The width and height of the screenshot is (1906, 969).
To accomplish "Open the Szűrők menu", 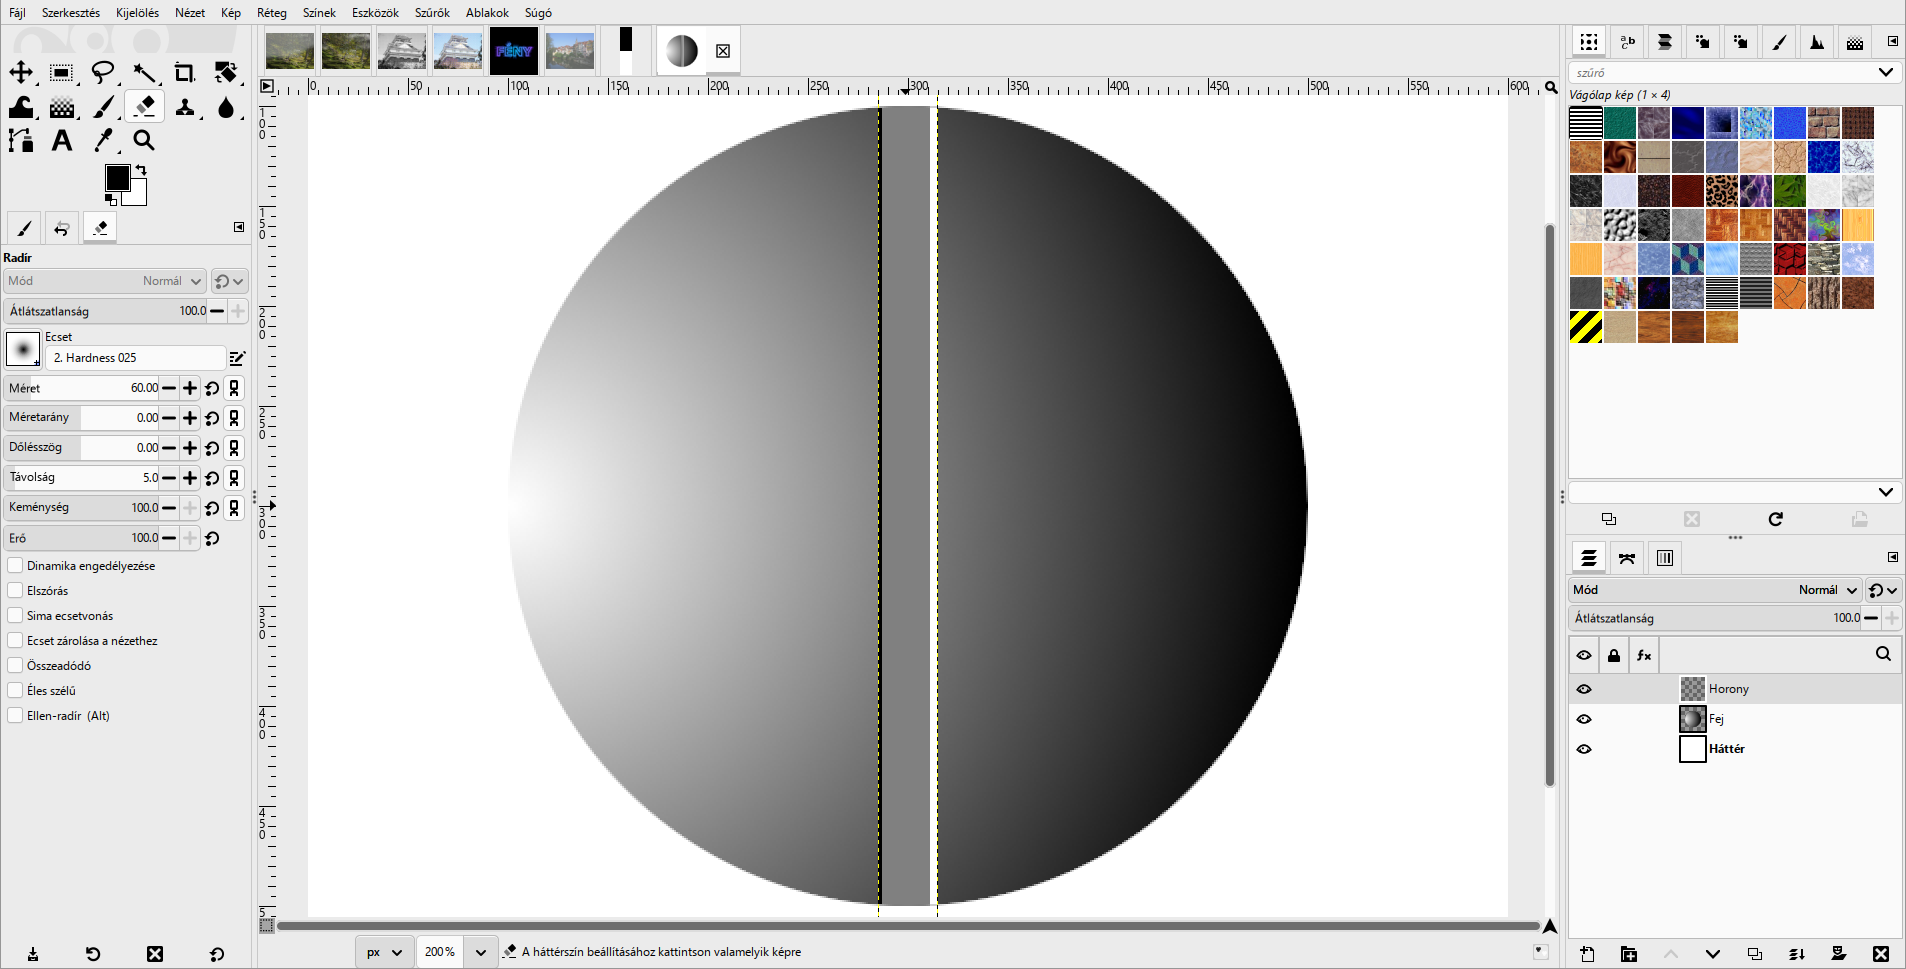I will click(x=432, y=13).
